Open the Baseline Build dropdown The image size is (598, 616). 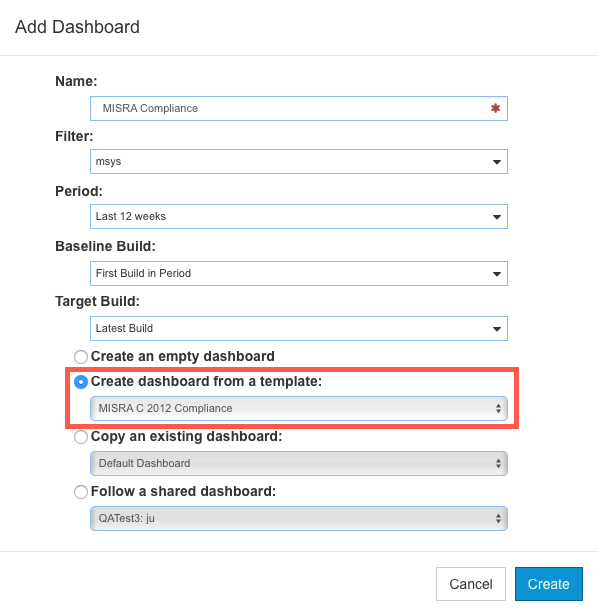(x=299, y=273)
